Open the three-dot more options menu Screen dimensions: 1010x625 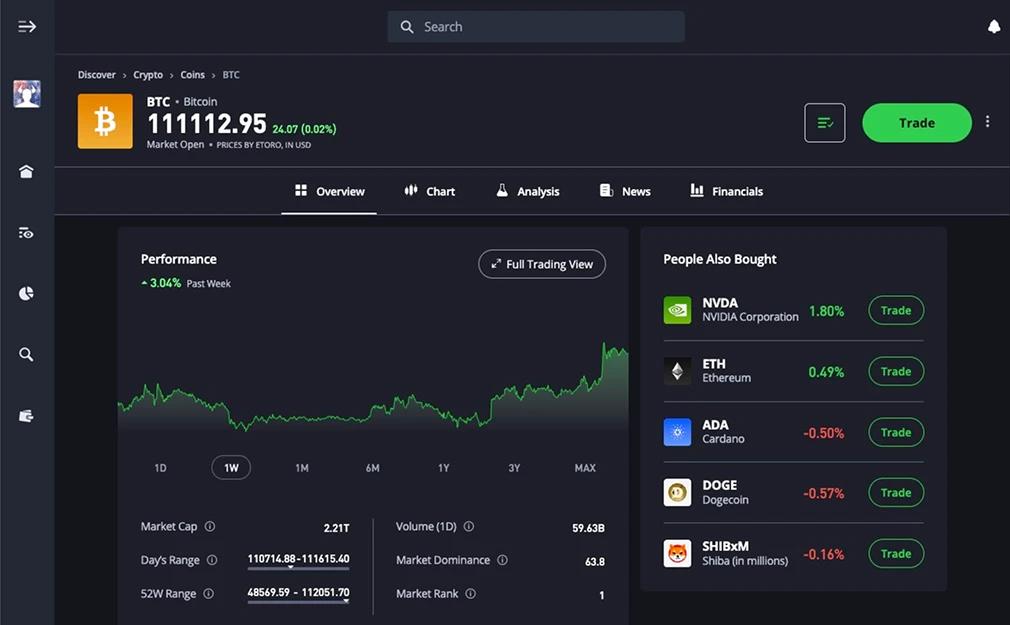click(987, 121)
